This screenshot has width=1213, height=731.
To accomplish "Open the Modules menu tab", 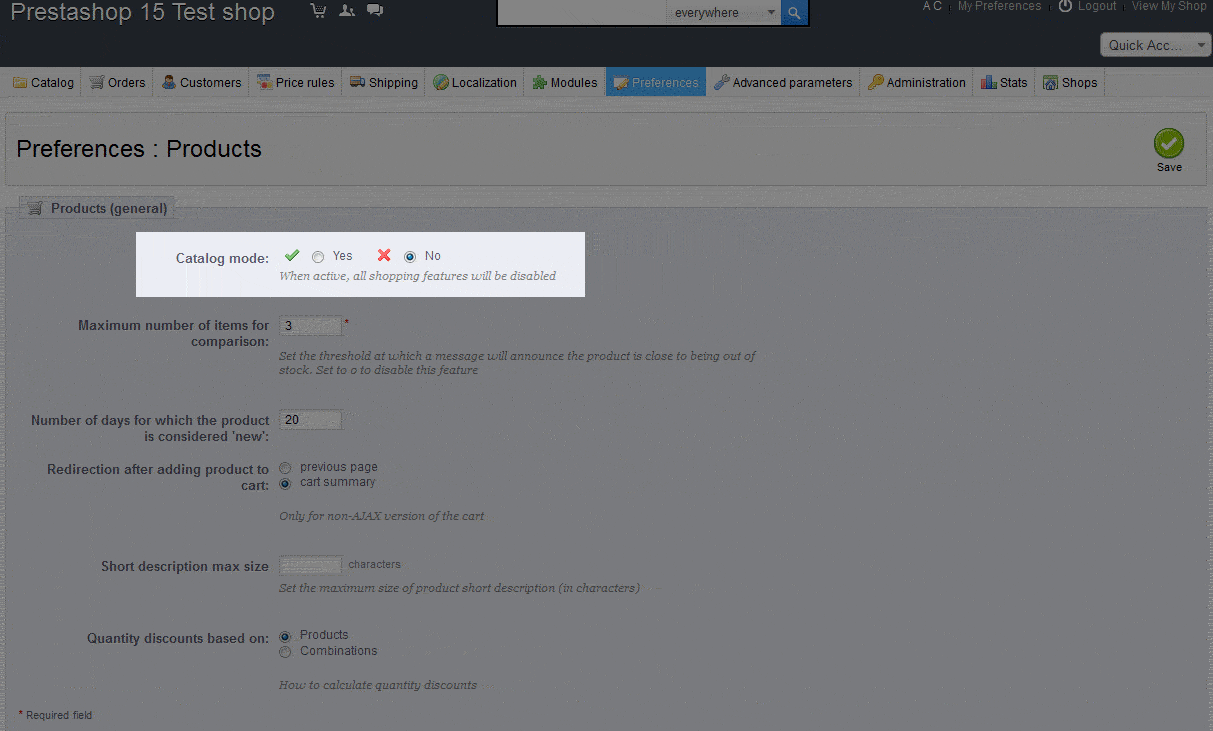I will click(564, 83).
